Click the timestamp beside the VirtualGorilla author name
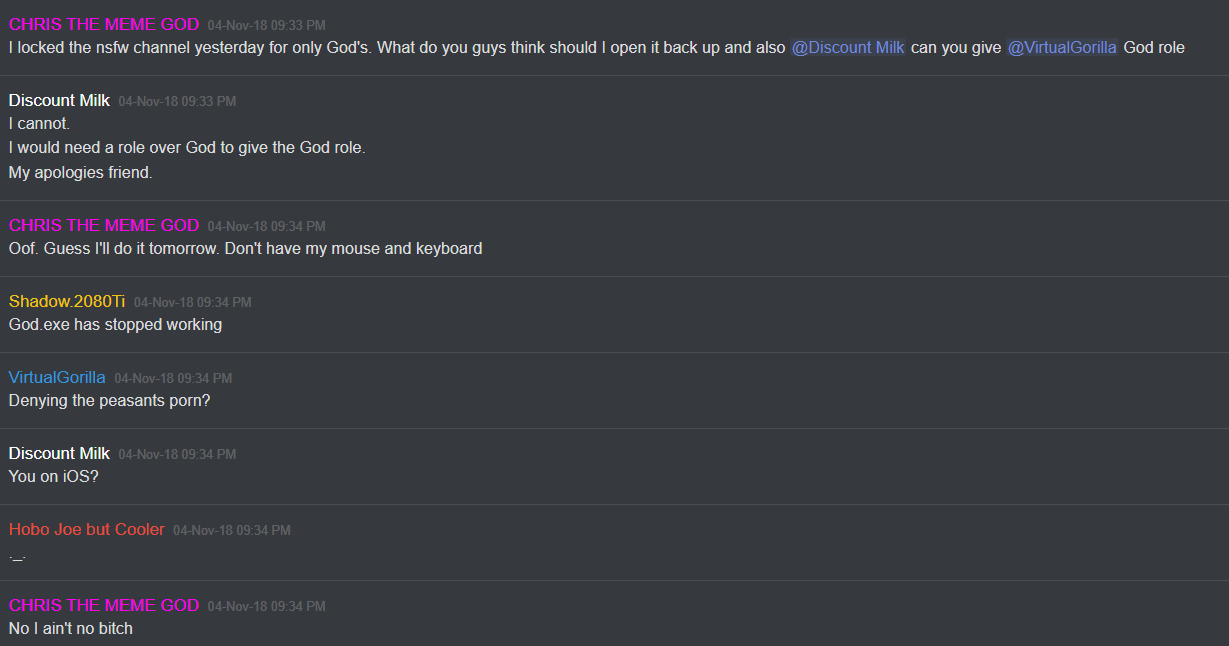This screenshot has width=1229, height=646. pos(173,378)
